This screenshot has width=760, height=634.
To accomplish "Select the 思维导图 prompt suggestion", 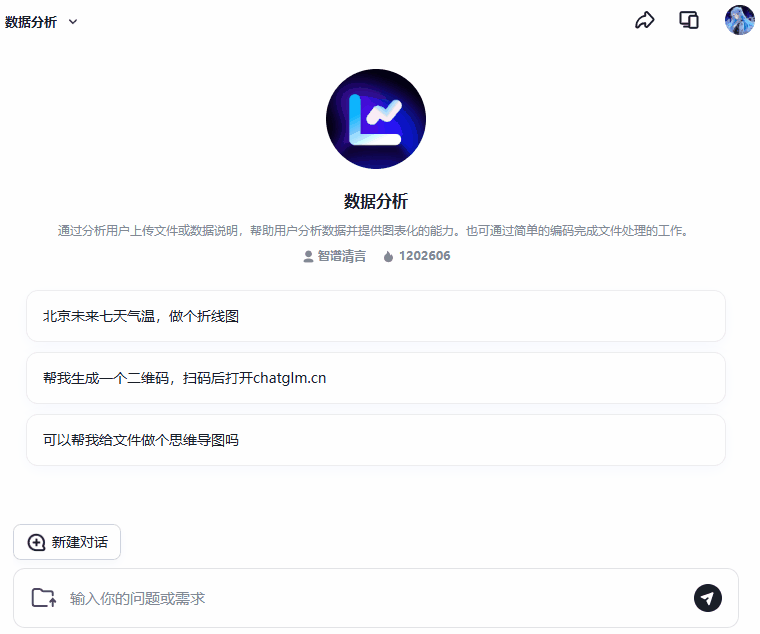I will click(x=376, y=440).
